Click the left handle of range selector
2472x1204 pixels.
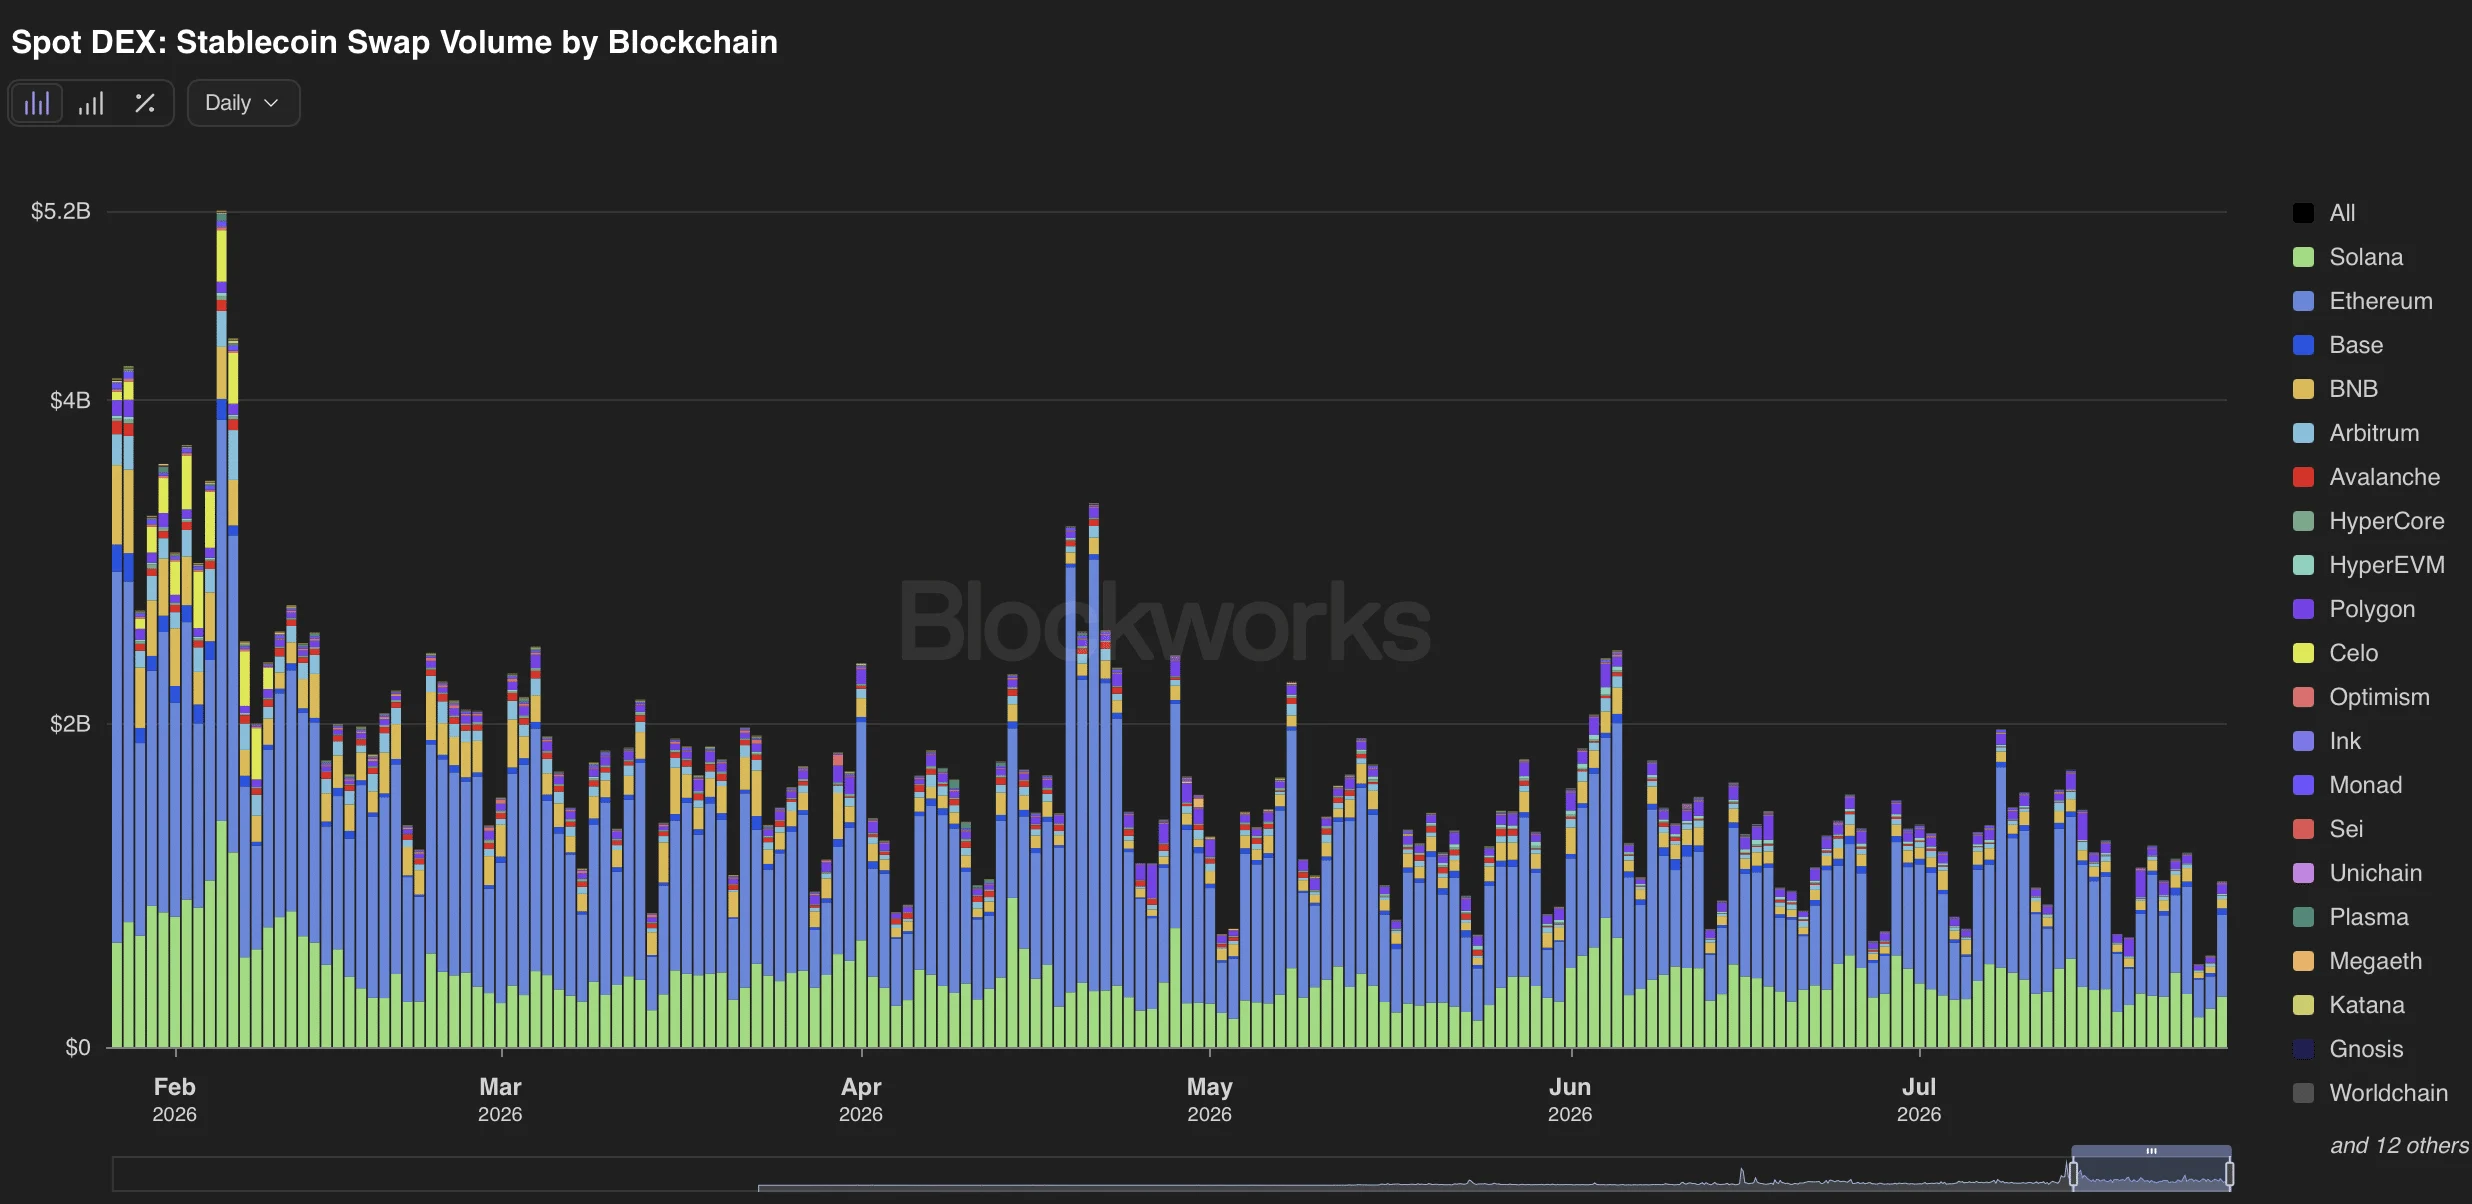(2073, 1173)
